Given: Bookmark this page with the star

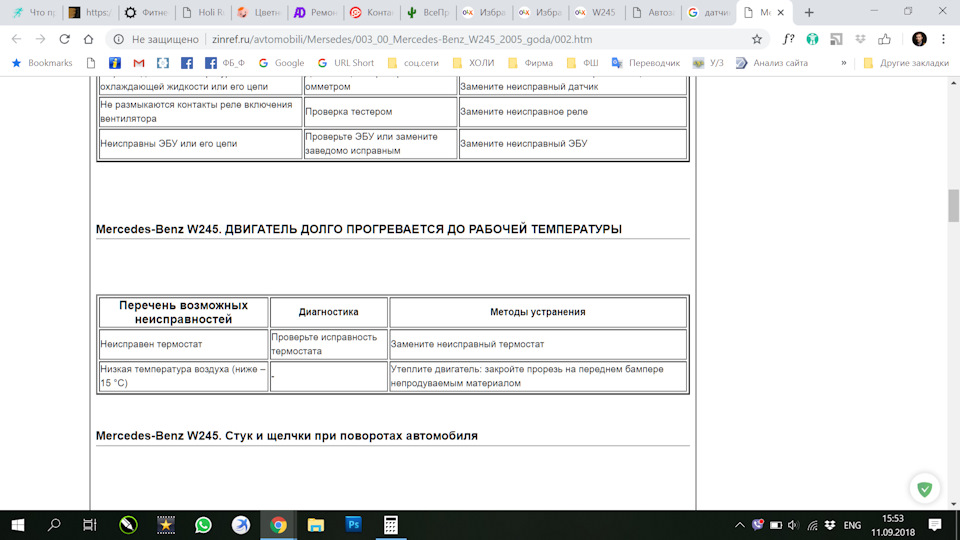Looking at the screenshot, I should pos(757,39).
